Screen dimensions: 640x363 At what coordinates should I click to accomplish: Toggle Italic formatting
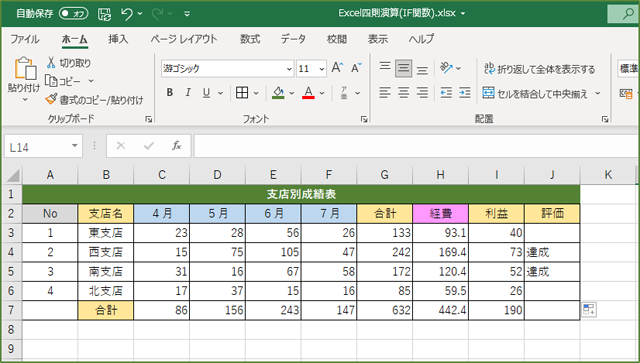tap(188, 93)
